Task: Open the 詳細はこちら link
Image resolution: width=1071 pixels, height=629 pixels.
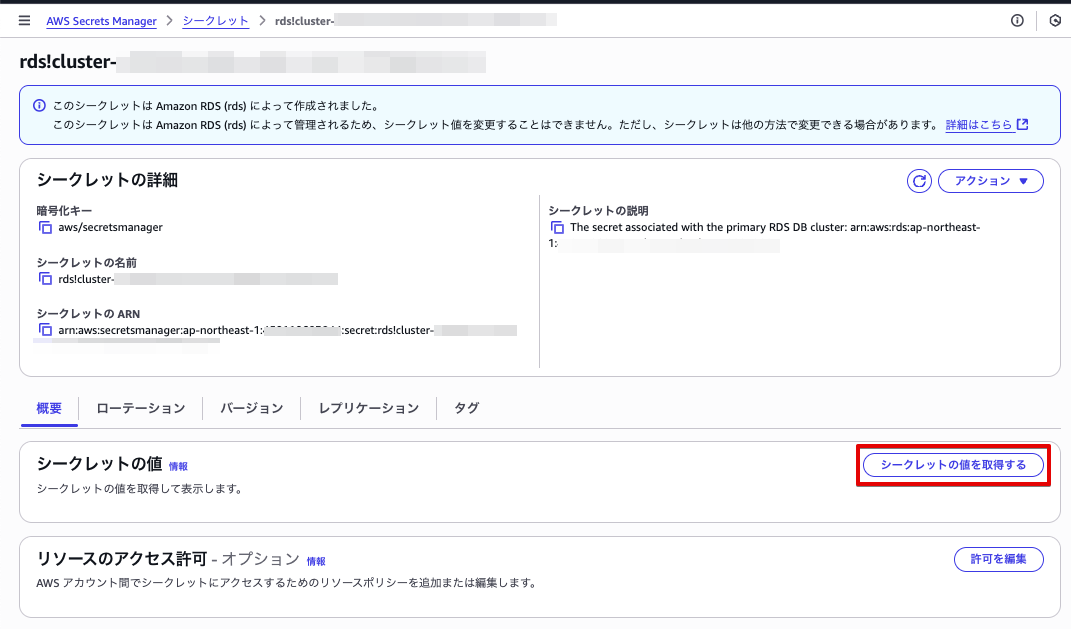Action: (x=986, y=125)
